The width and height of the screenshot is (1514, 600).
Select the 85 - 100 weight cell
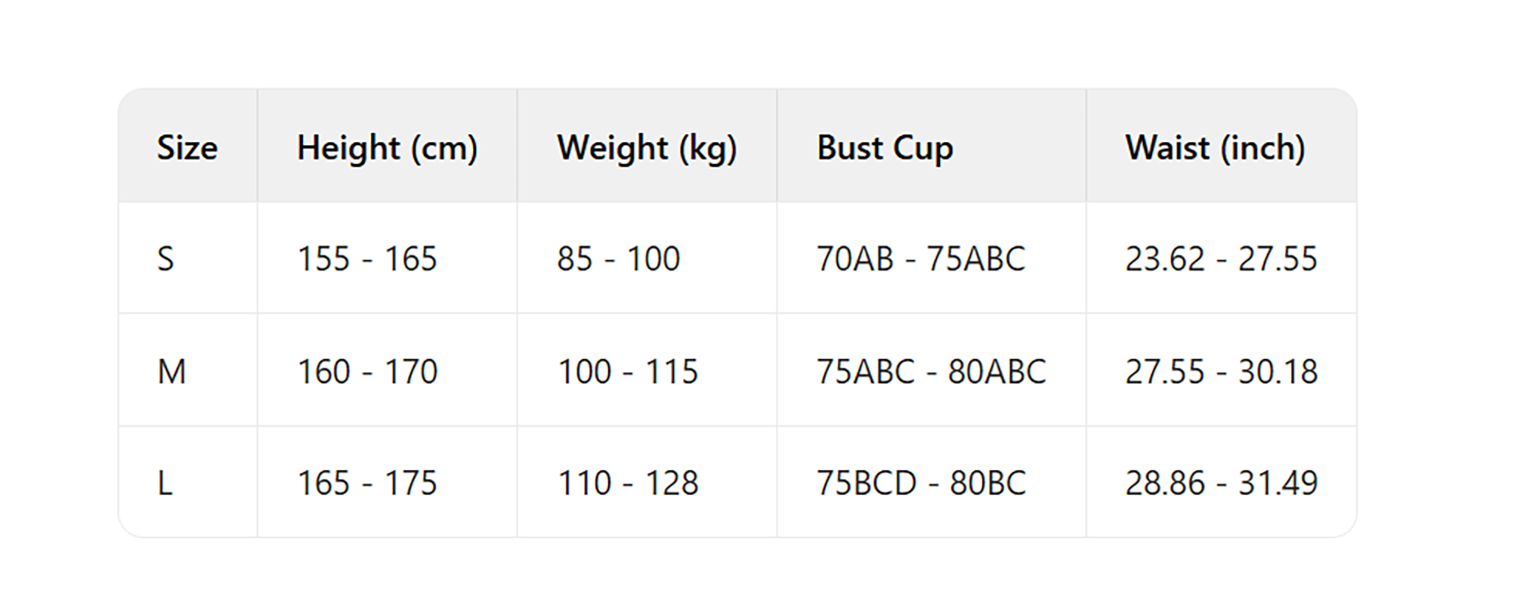pyautogui.click(x=647, y=258)
